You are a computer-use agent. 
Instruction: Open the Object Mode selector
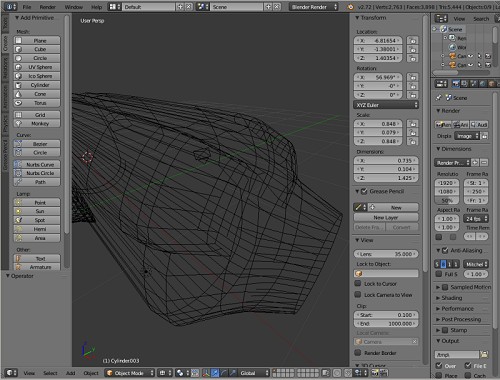point(130,373)
